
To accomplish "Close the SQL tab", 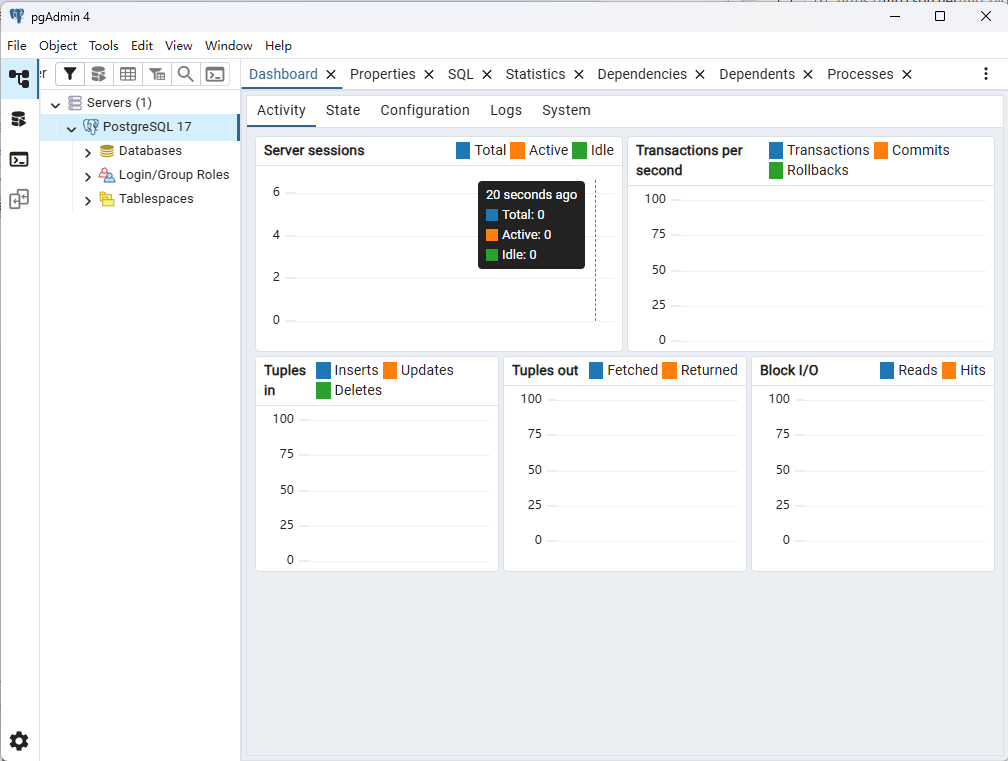I will coord(487,75).
